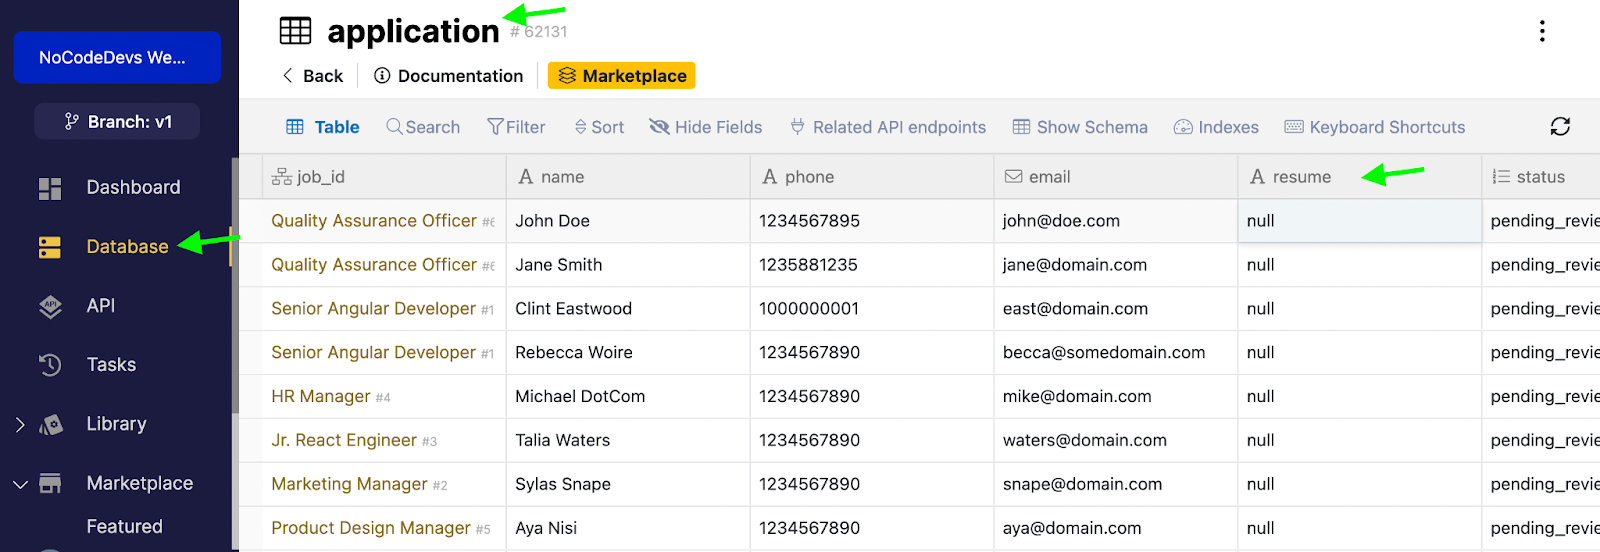
Task: Click the Related API endpoints plug icon
Action: [797, 127]
